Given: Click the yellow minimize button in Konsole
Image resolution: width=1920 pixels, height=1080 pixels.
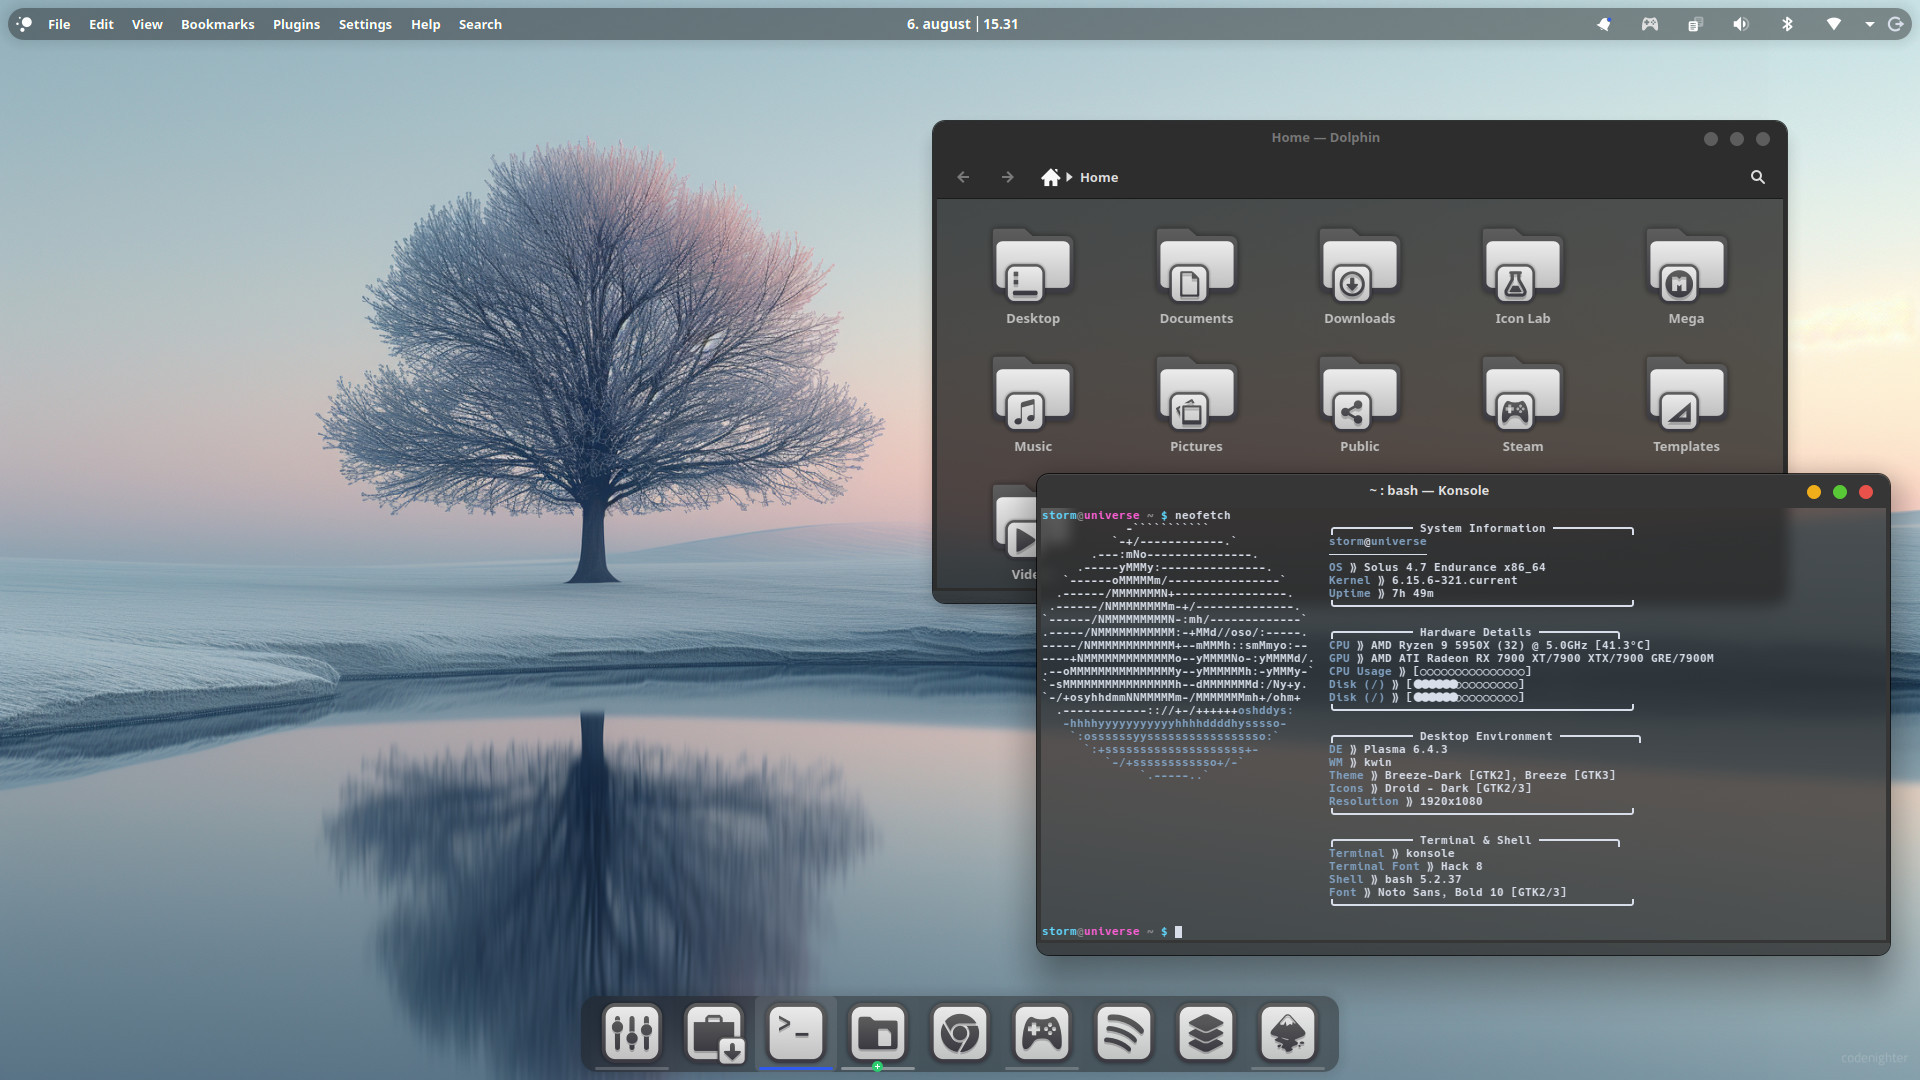Looking at the screenshot, I should (1813, 491).
